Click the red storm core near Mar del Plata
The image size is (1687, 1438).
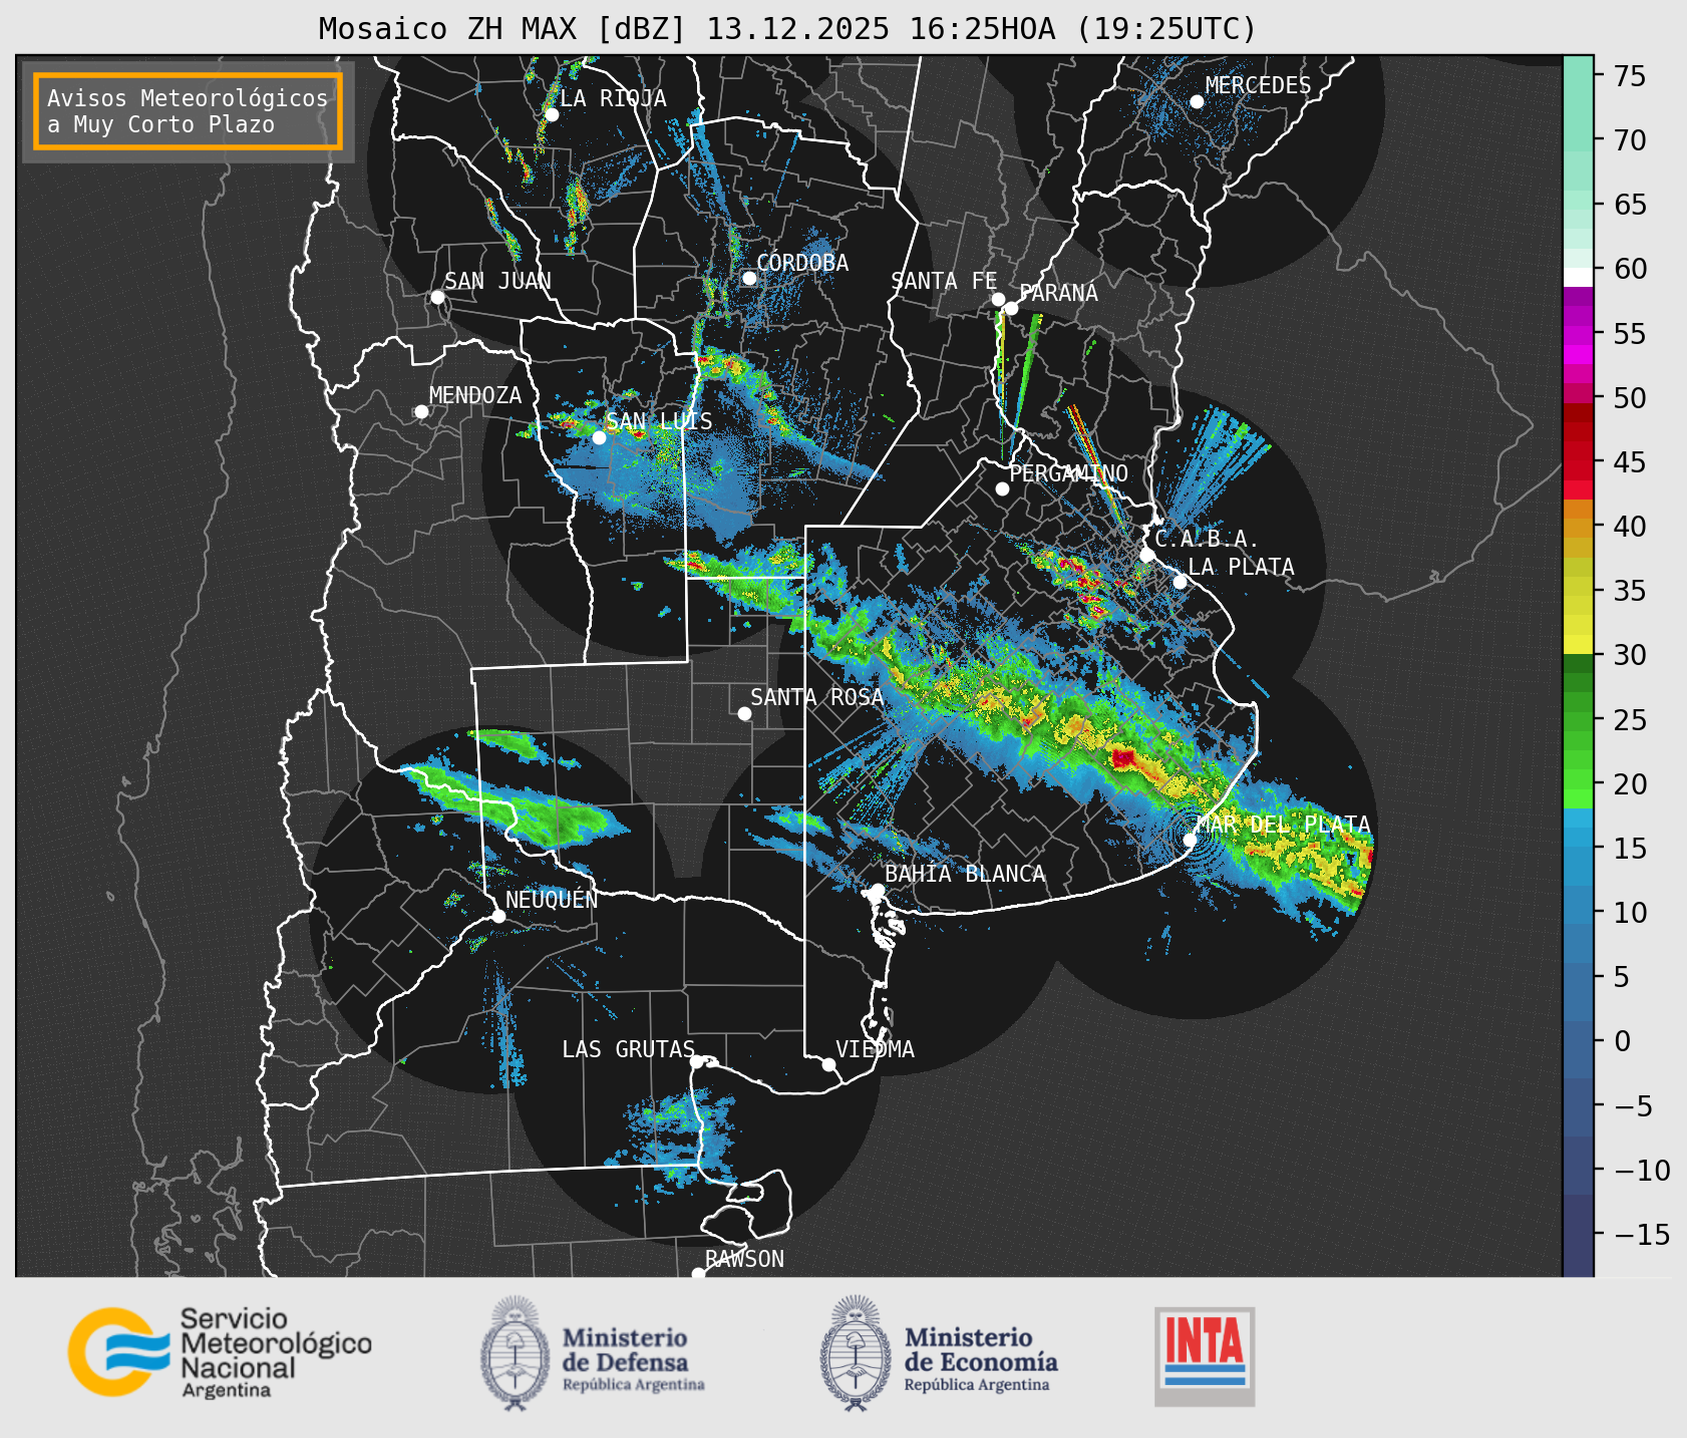[1123, 760]
